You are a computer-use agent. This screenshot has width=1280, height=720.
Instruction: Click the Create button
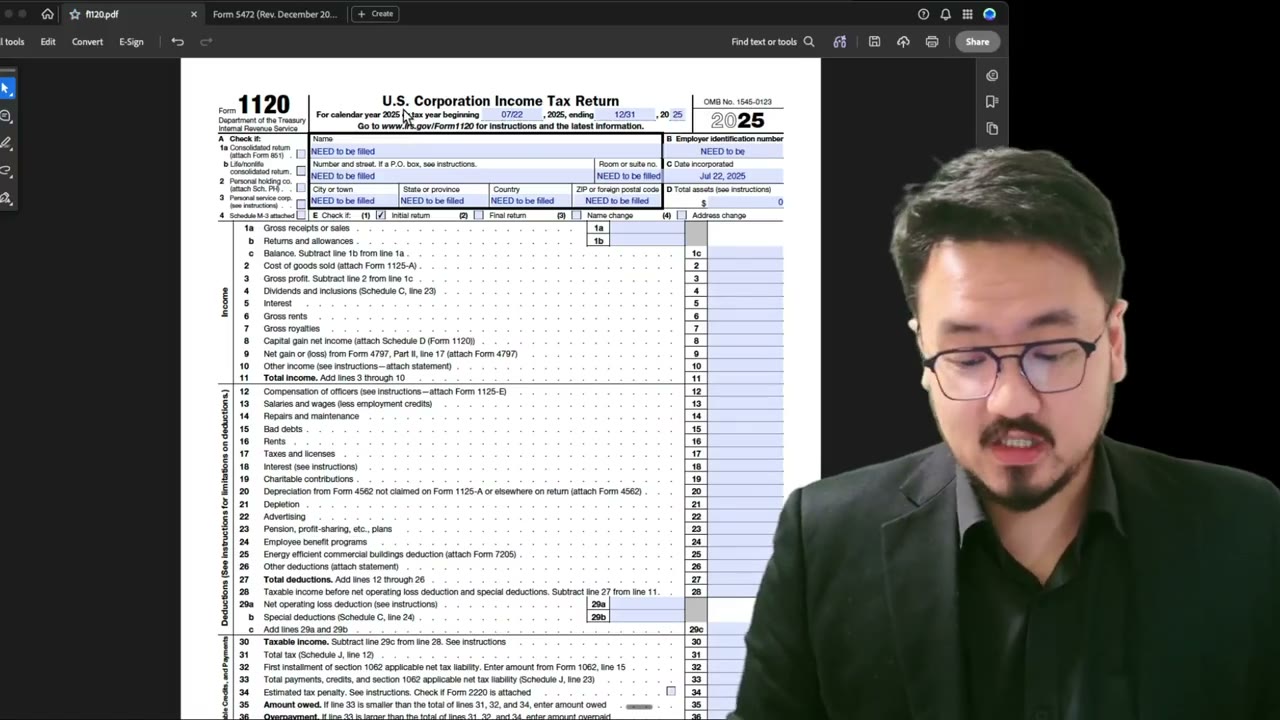[x=375, y=14]
